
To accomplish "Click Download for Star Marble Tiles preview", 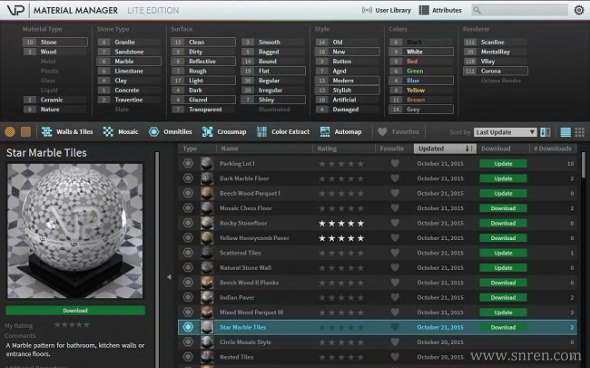I will (x=75, y=310).
